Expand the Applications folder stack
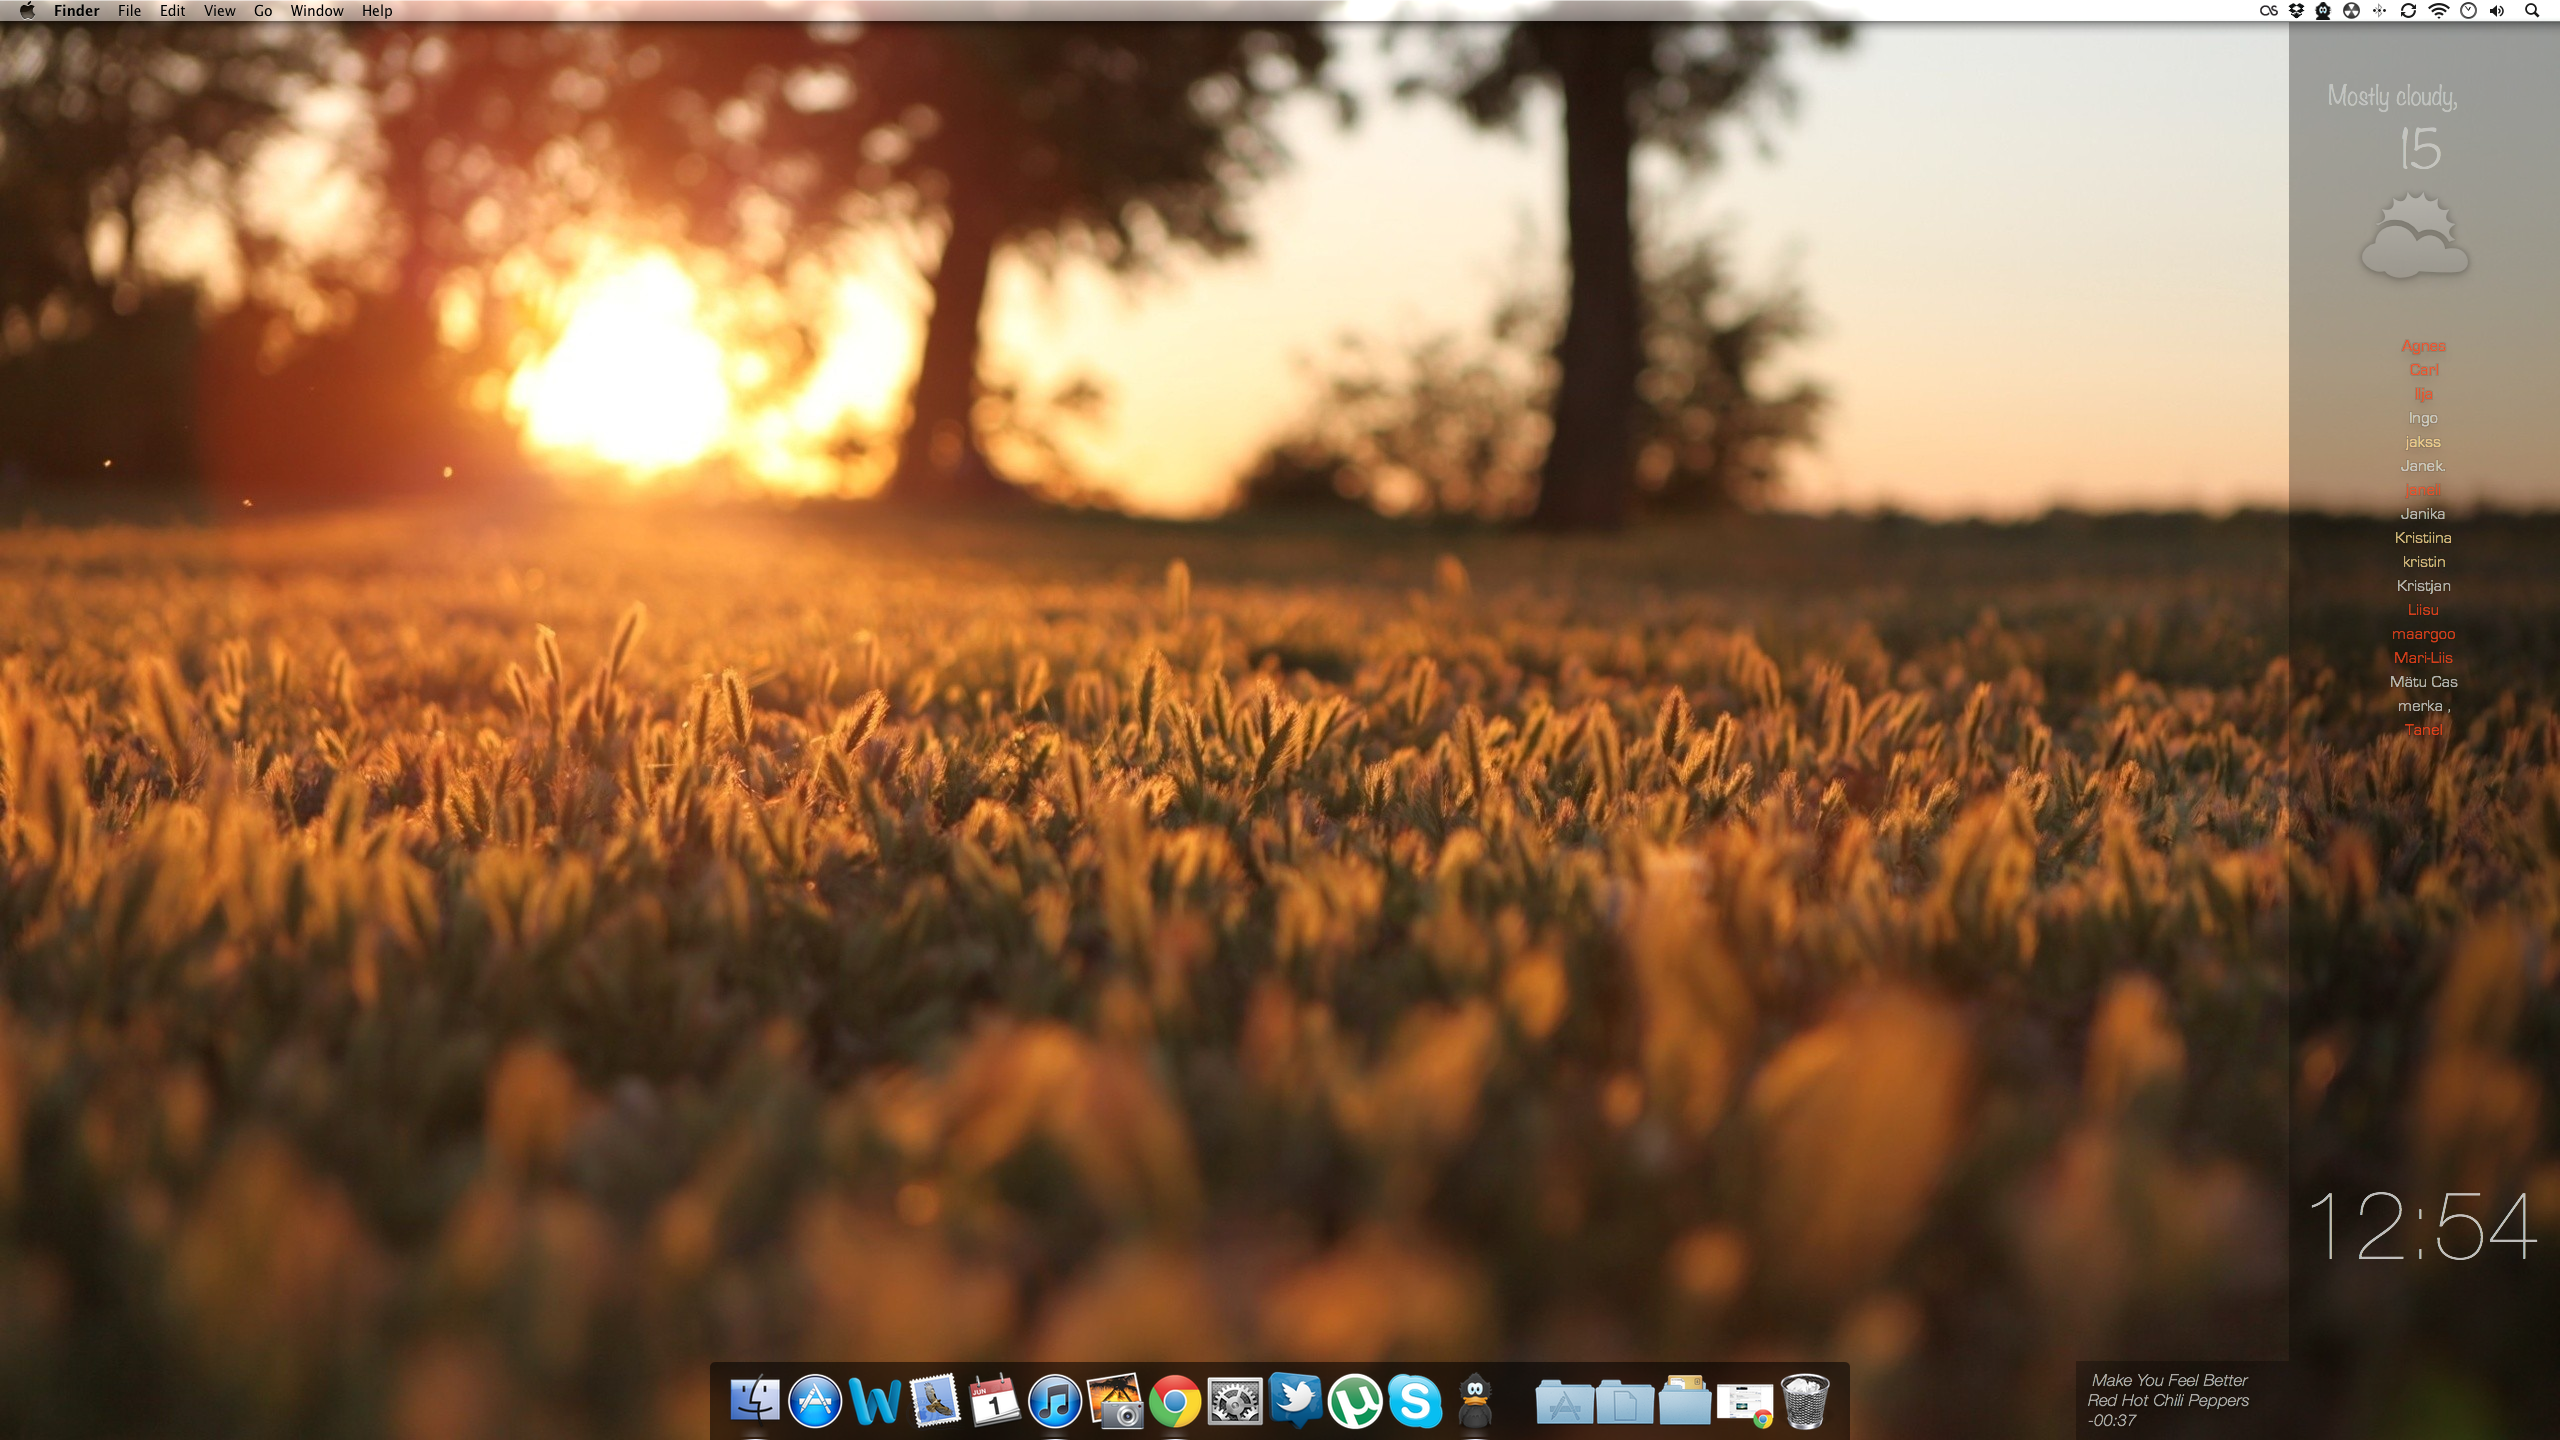 pos(1564,1401)
